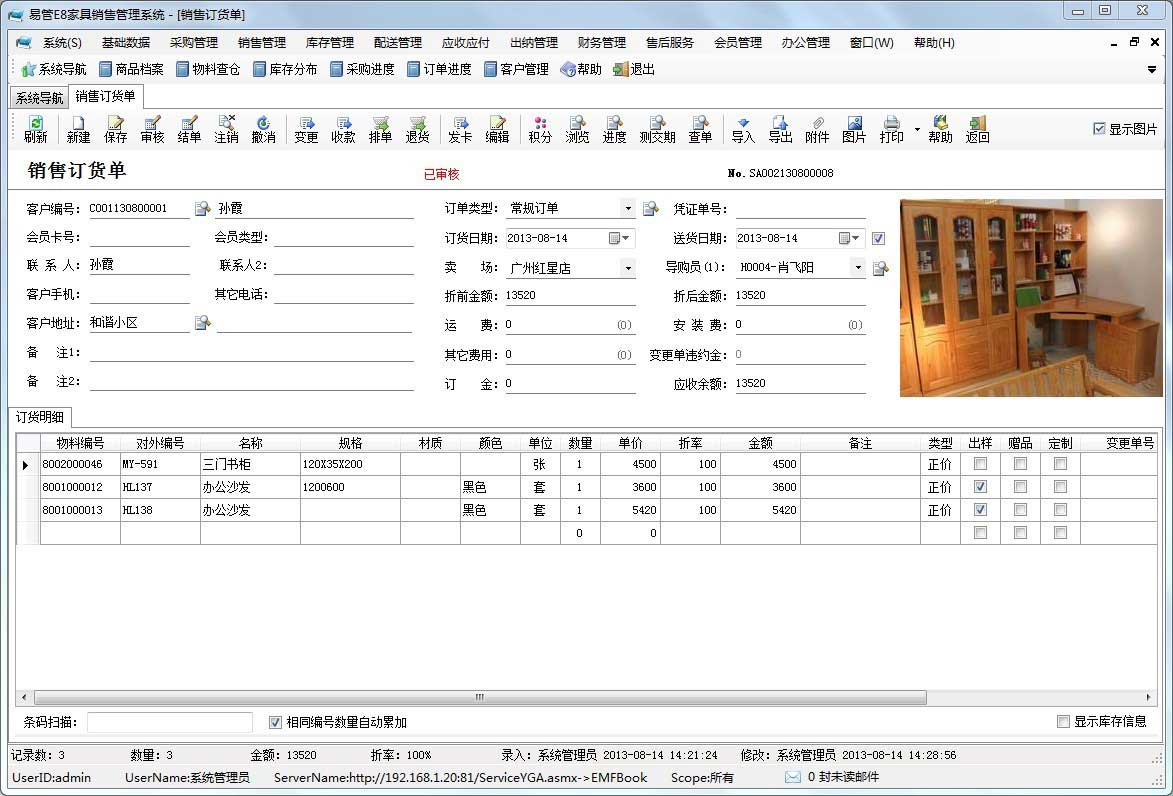Click the 条码扫描 input field
Viewport: 1173px width, 796px height.
pyautogui.click(x=170, y=722)
